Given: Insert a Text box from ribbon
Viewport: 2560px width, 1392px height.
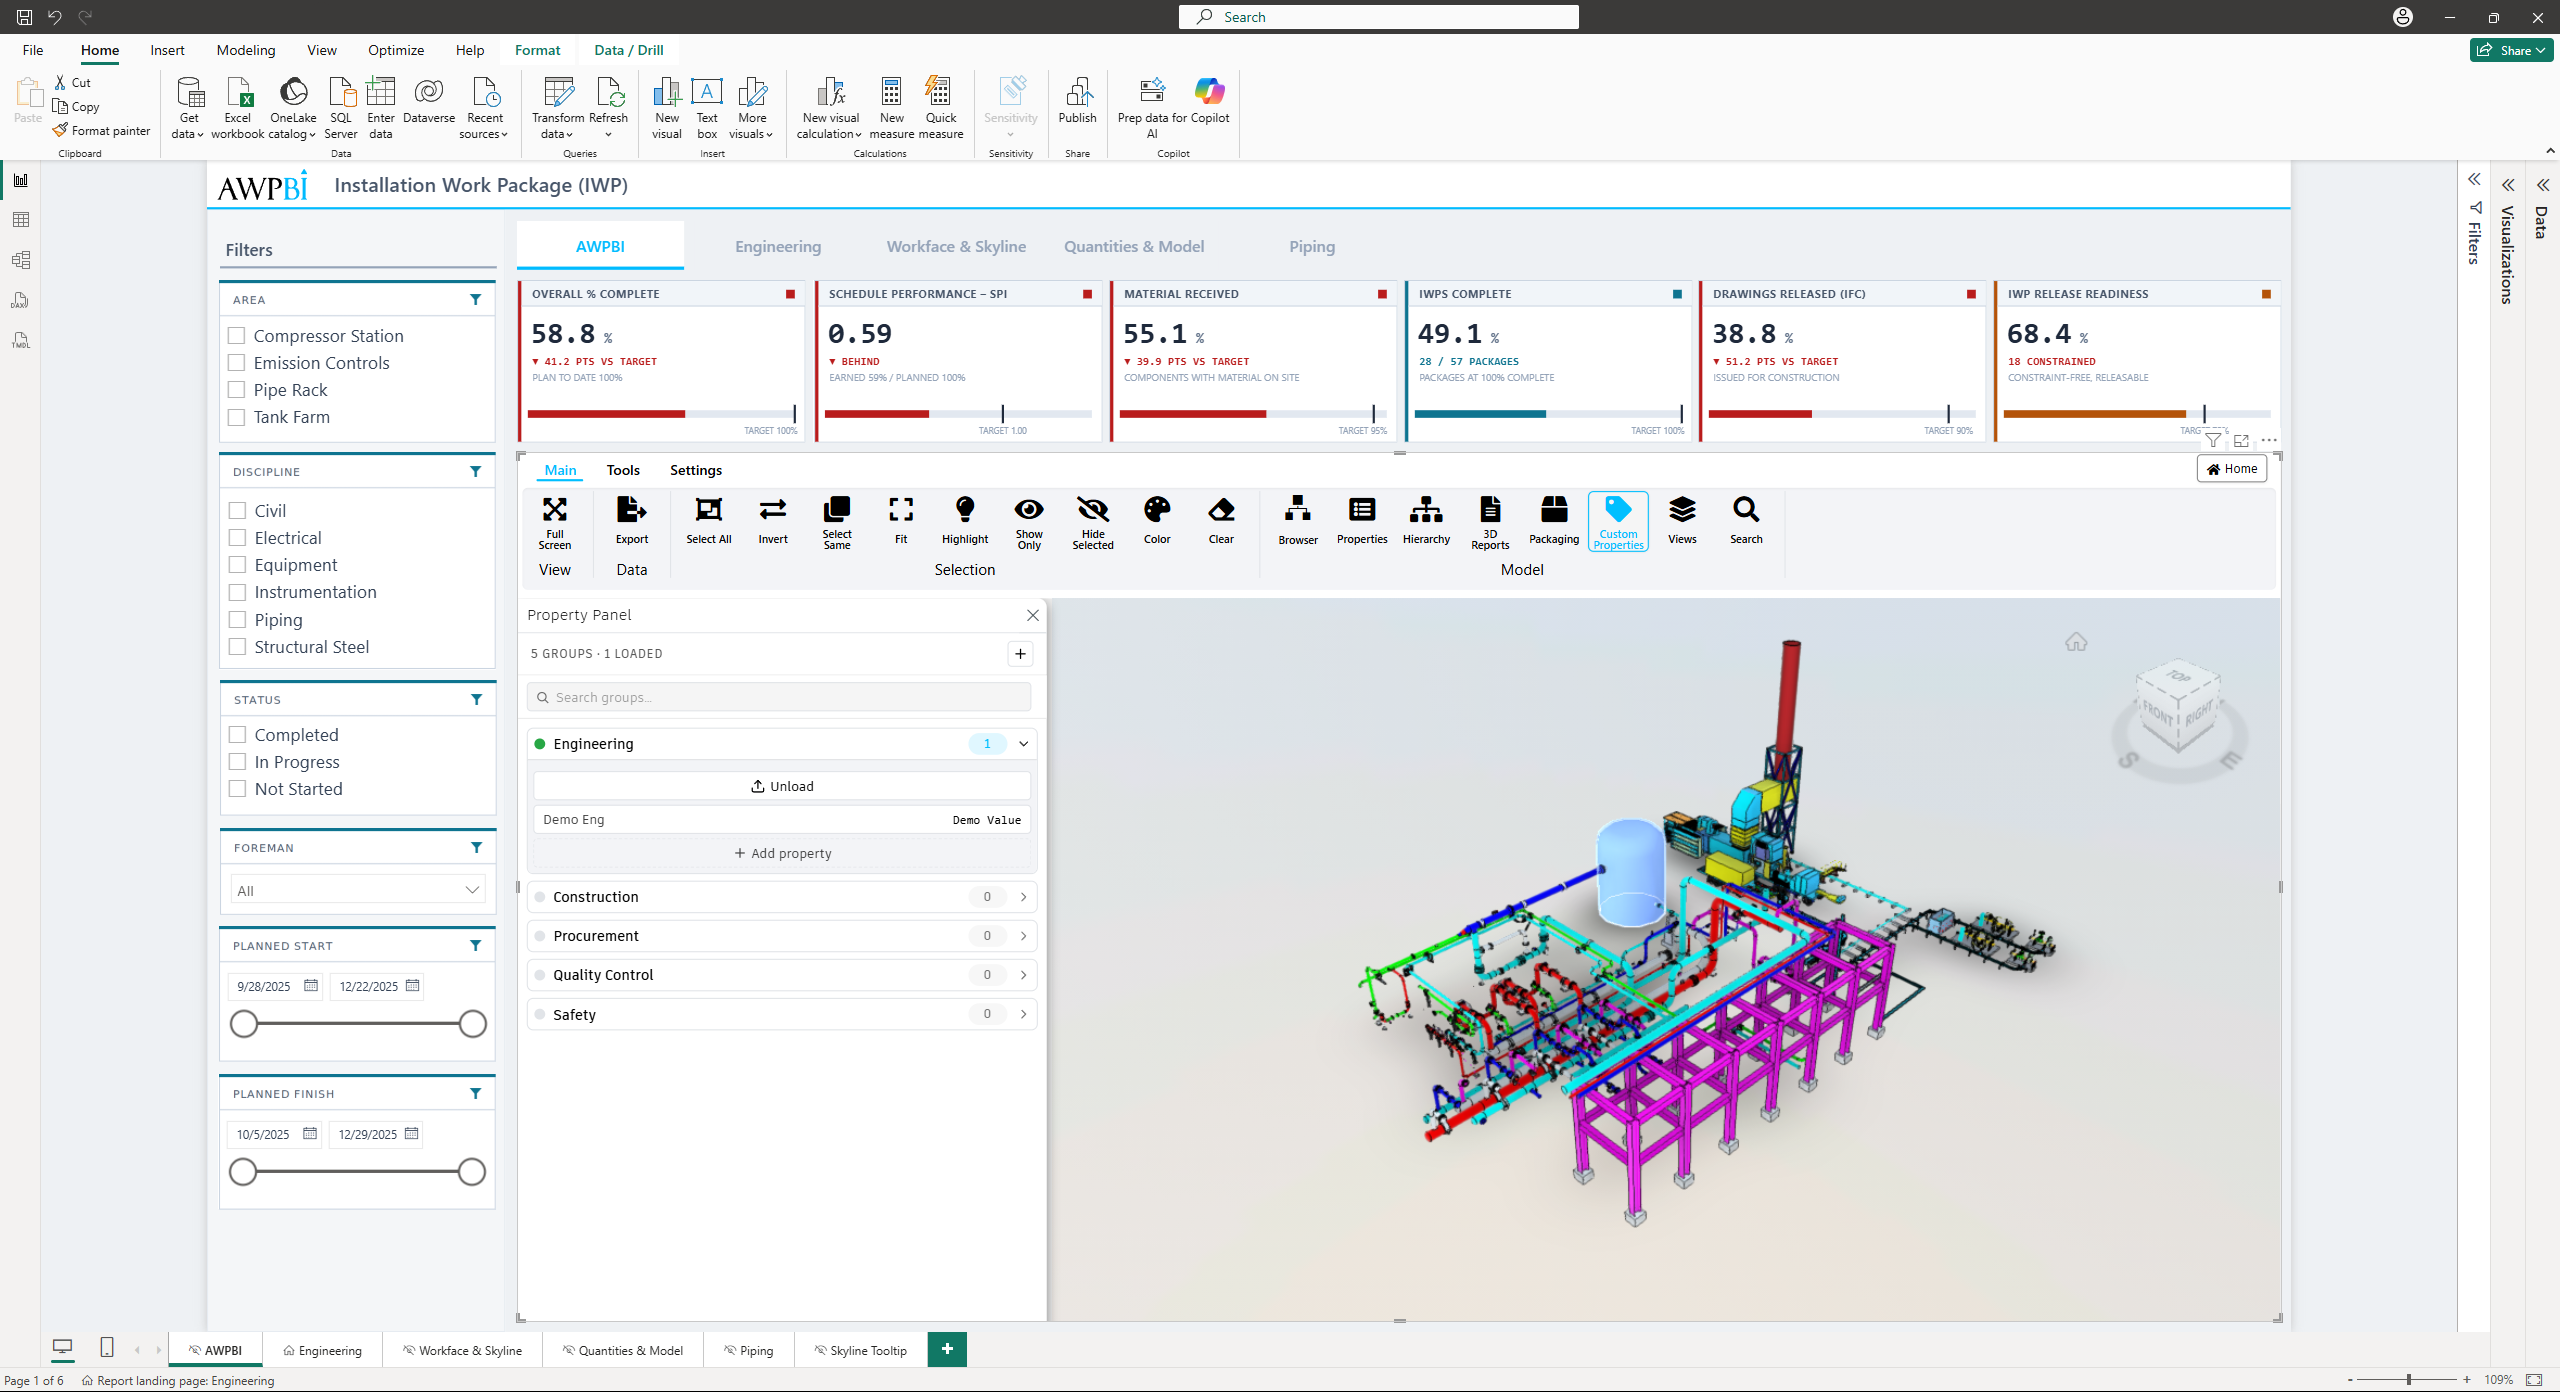Looking at the screenshot, I should click(x=707, y=108).
